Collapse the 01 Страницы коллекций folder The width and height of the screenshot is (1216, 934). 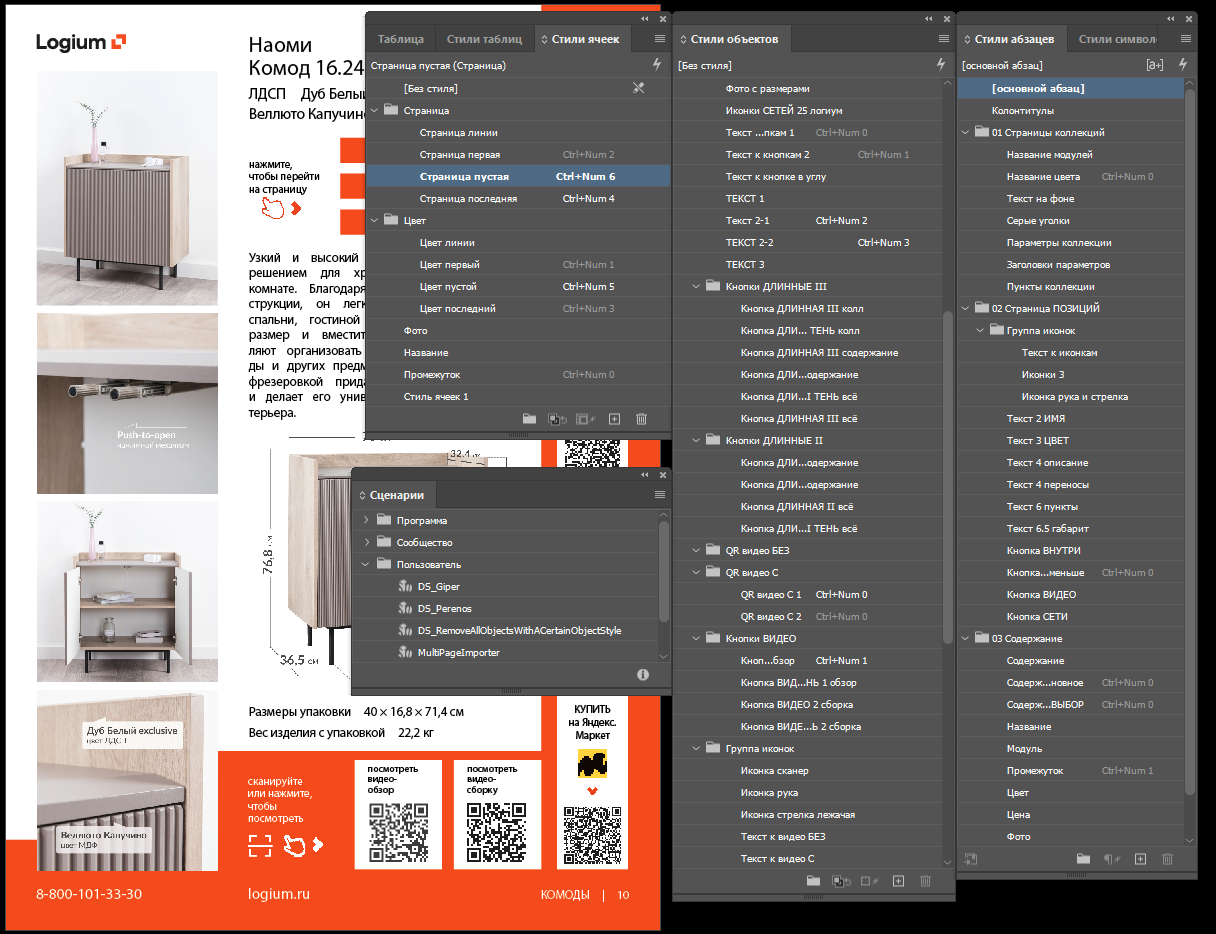(966, 132)
